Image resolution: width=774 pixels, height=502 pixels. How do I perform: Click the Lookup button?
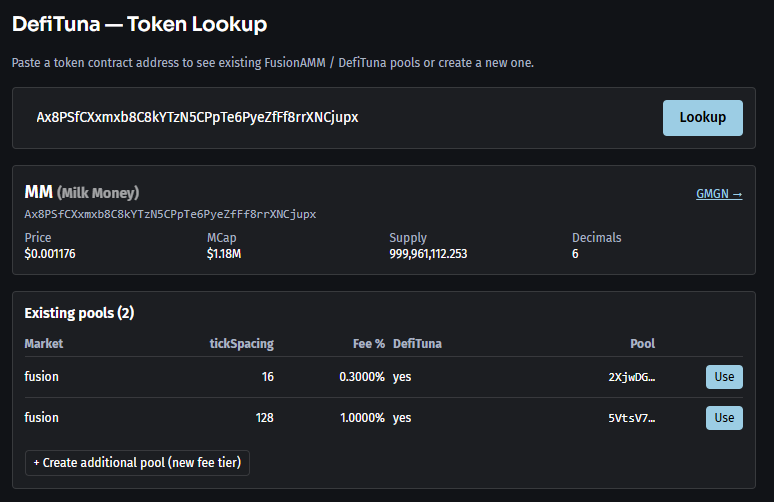(702, 118)
